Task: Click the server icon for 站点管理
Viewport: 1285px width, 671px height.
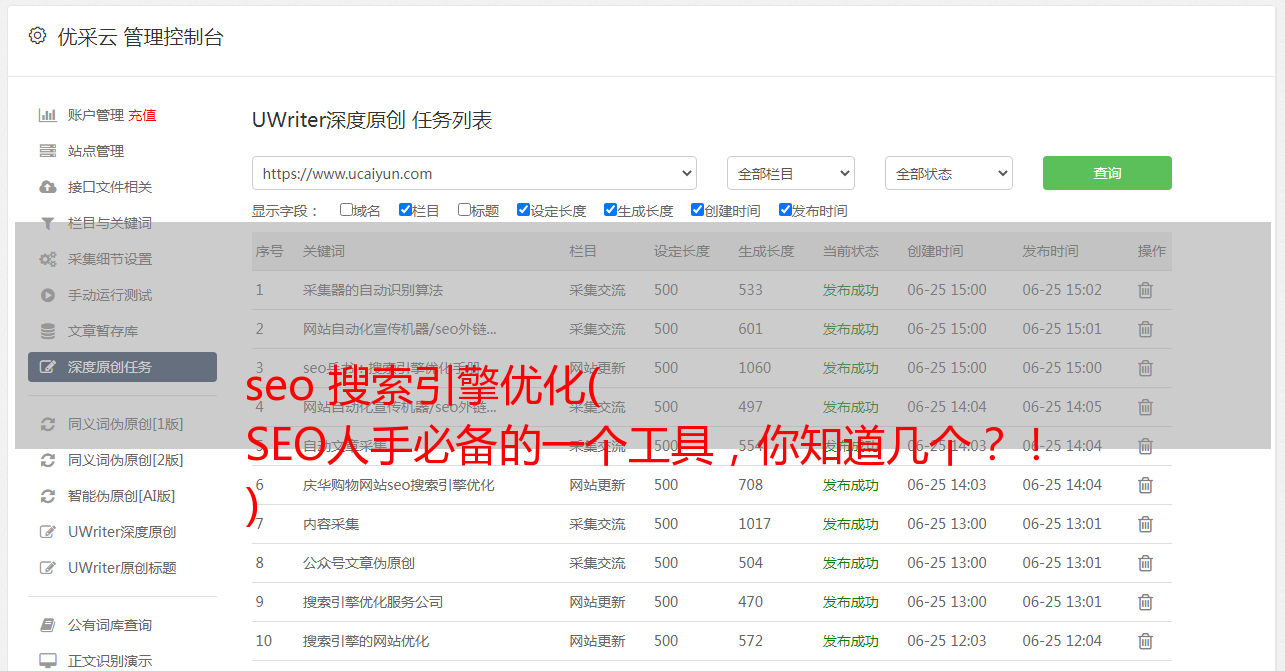Action: pyautogui.click(x=47, y=151)
